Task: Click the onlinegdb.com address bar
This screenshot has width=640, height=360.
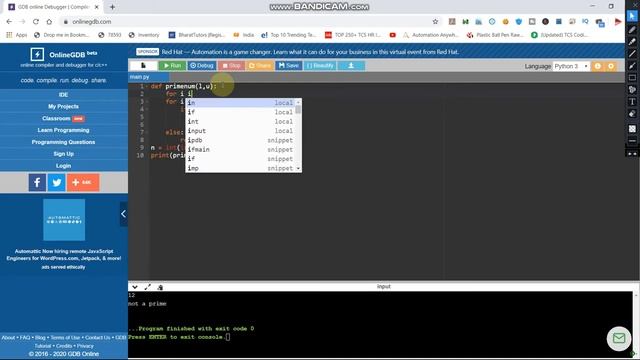Action: [x=245, y=22]
